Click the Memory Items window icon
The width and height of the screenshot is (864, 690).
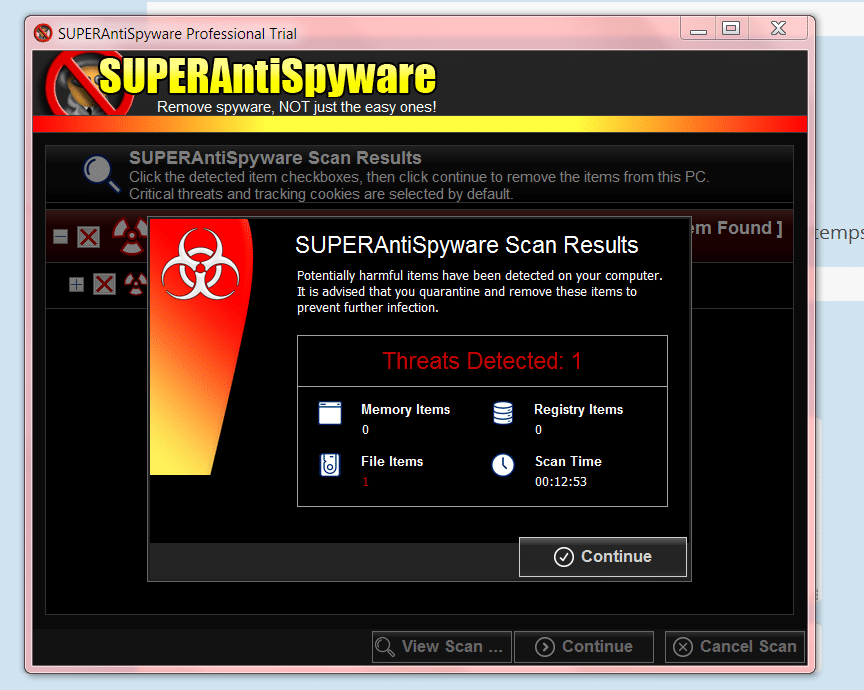[x=330, y=413]
